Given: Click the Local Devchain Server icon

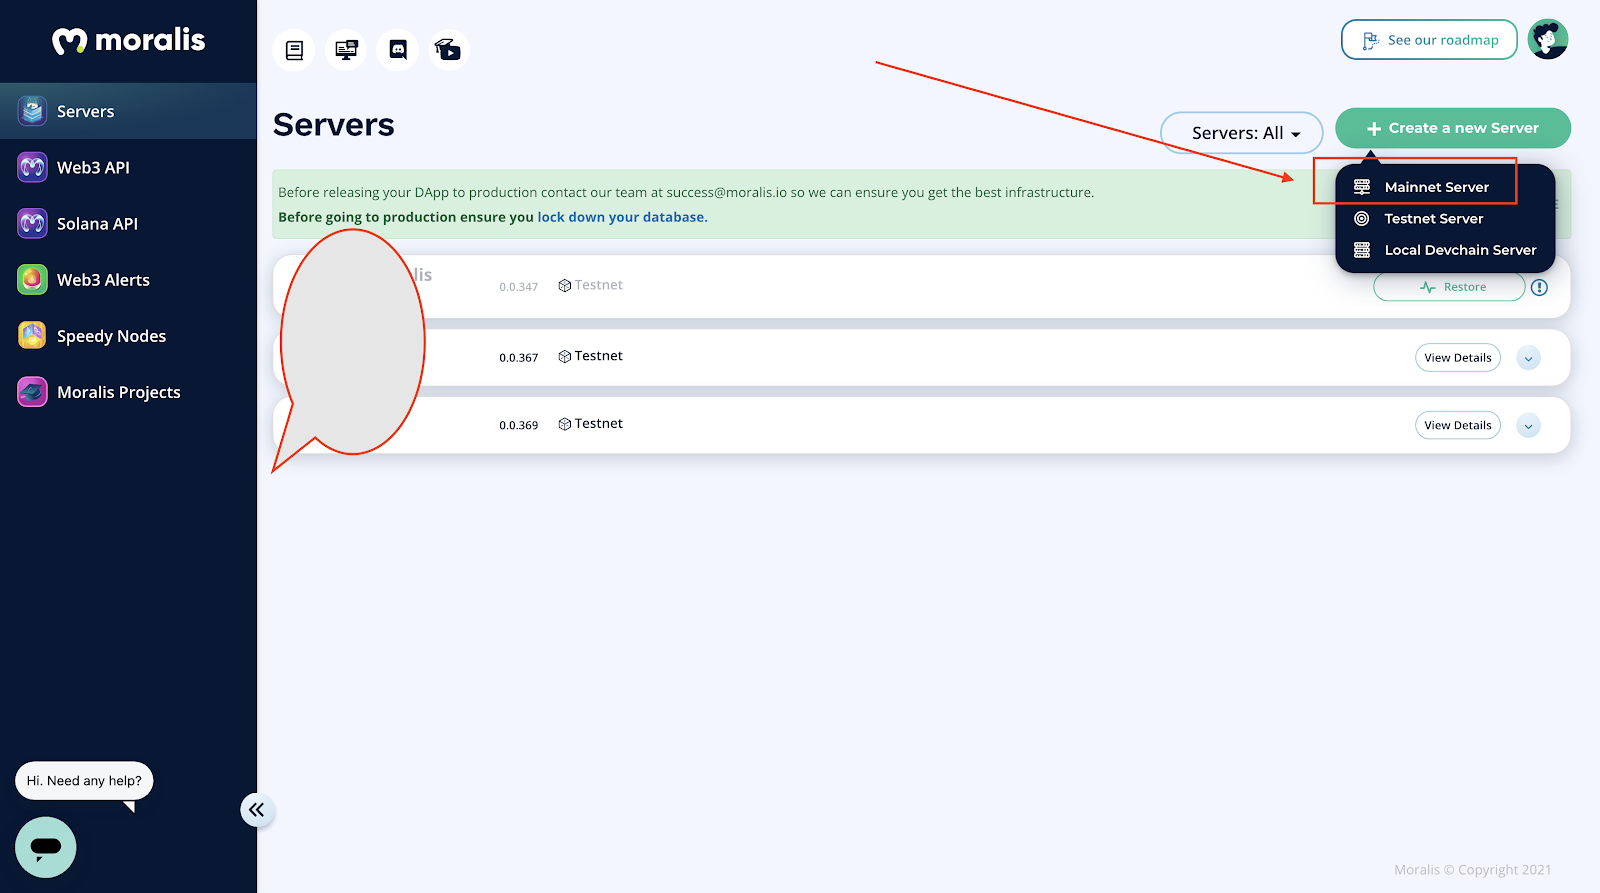Looking at the screenshot, I should click(1362, 250).
